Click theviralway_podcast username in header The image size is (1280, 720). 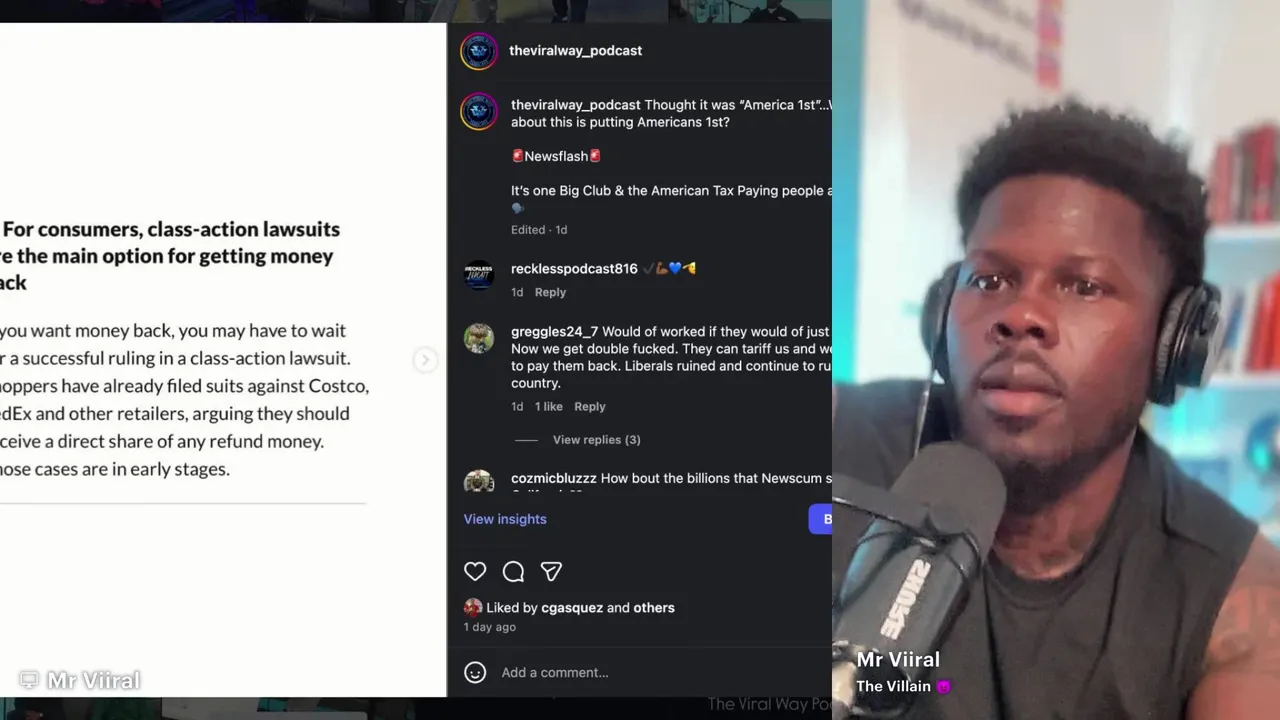(x=575, y=51)
